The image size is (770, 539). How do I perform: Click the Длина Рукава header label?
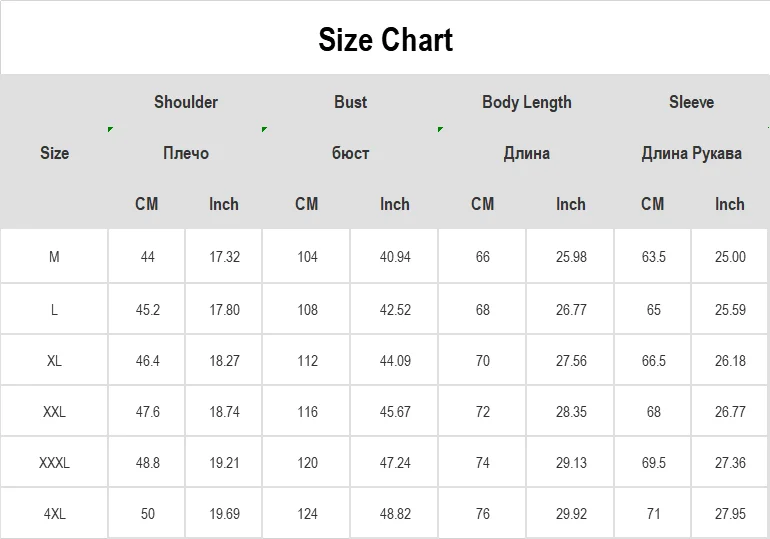(691, 153)
